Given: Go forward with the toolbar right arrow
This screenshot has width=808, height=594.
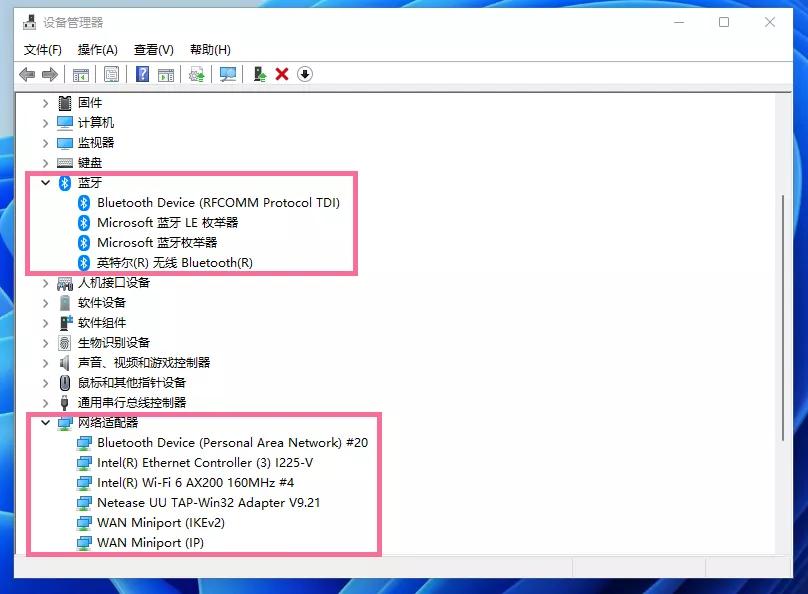Looking at the screenshot, I should (50, 75).
